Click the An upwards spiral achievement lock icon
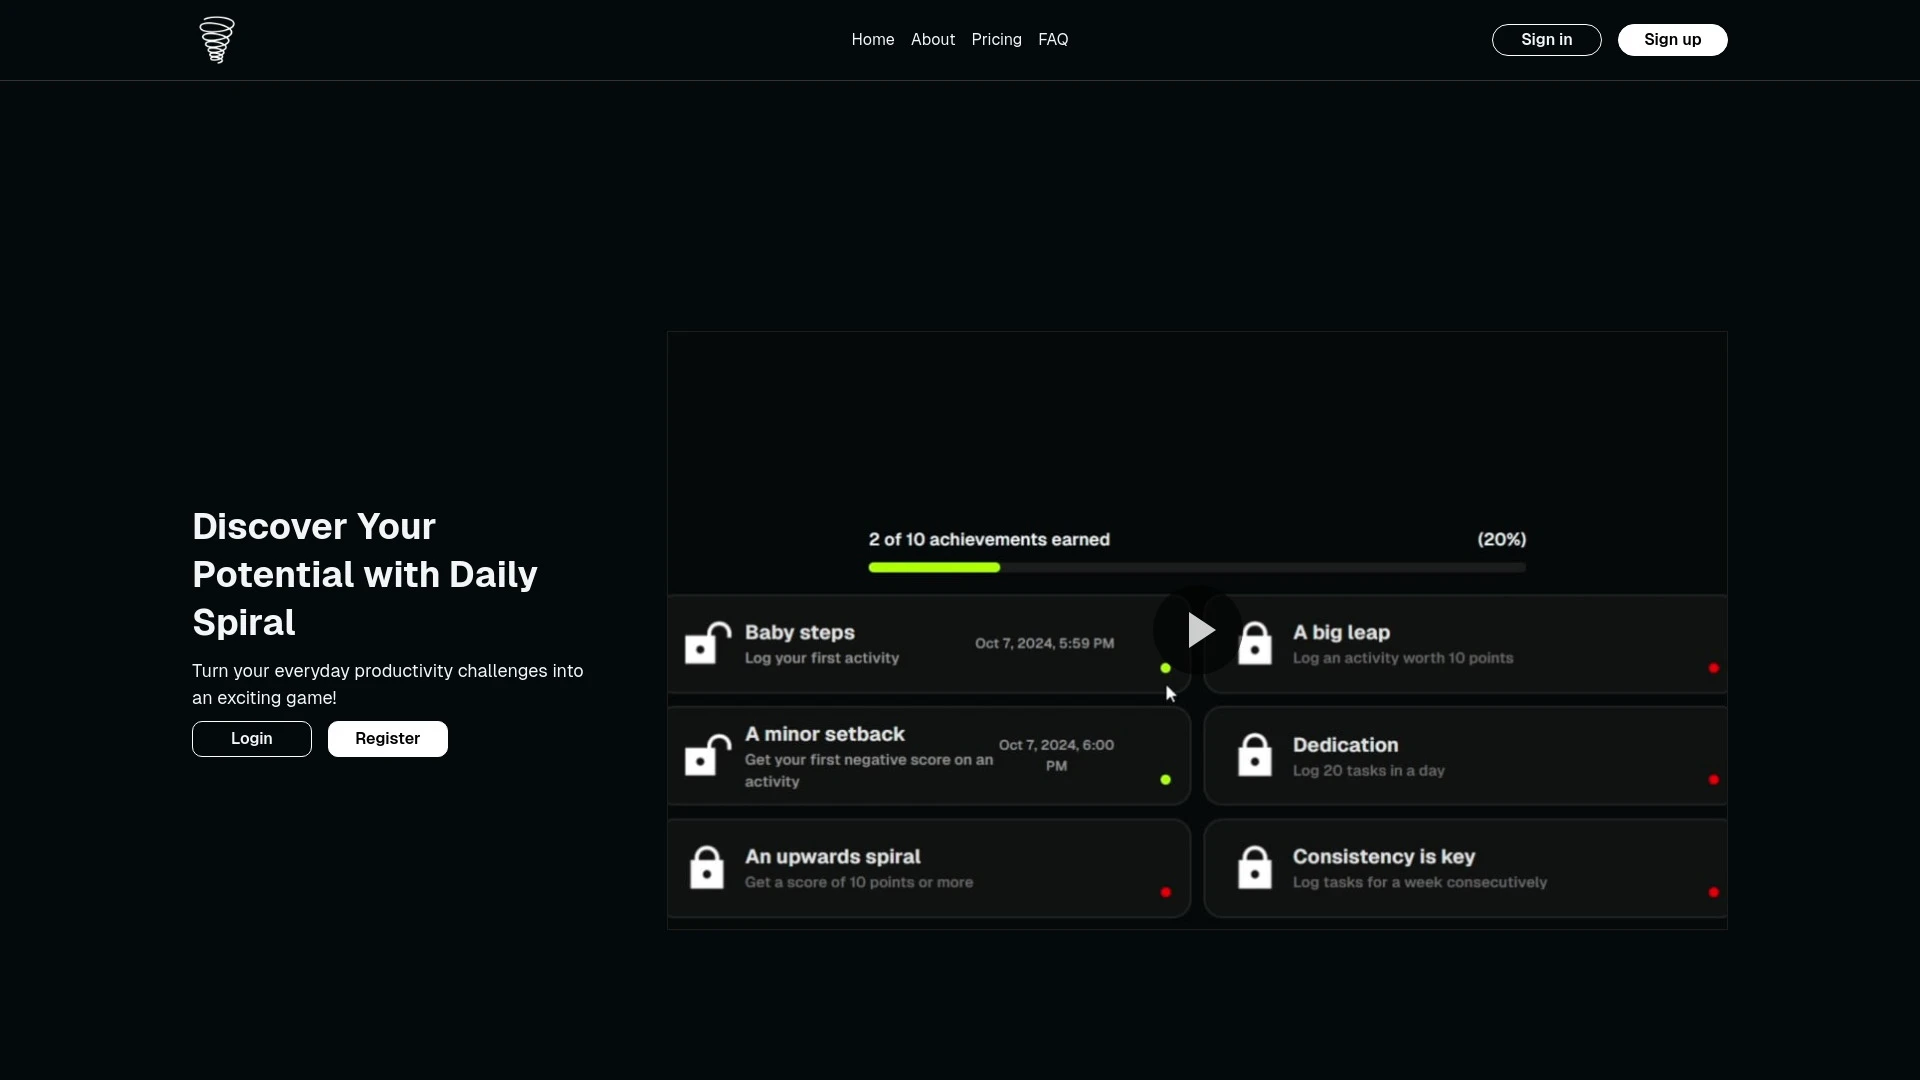The width and height of the screenshot is (1920, 1080). [x=707, y=868]
